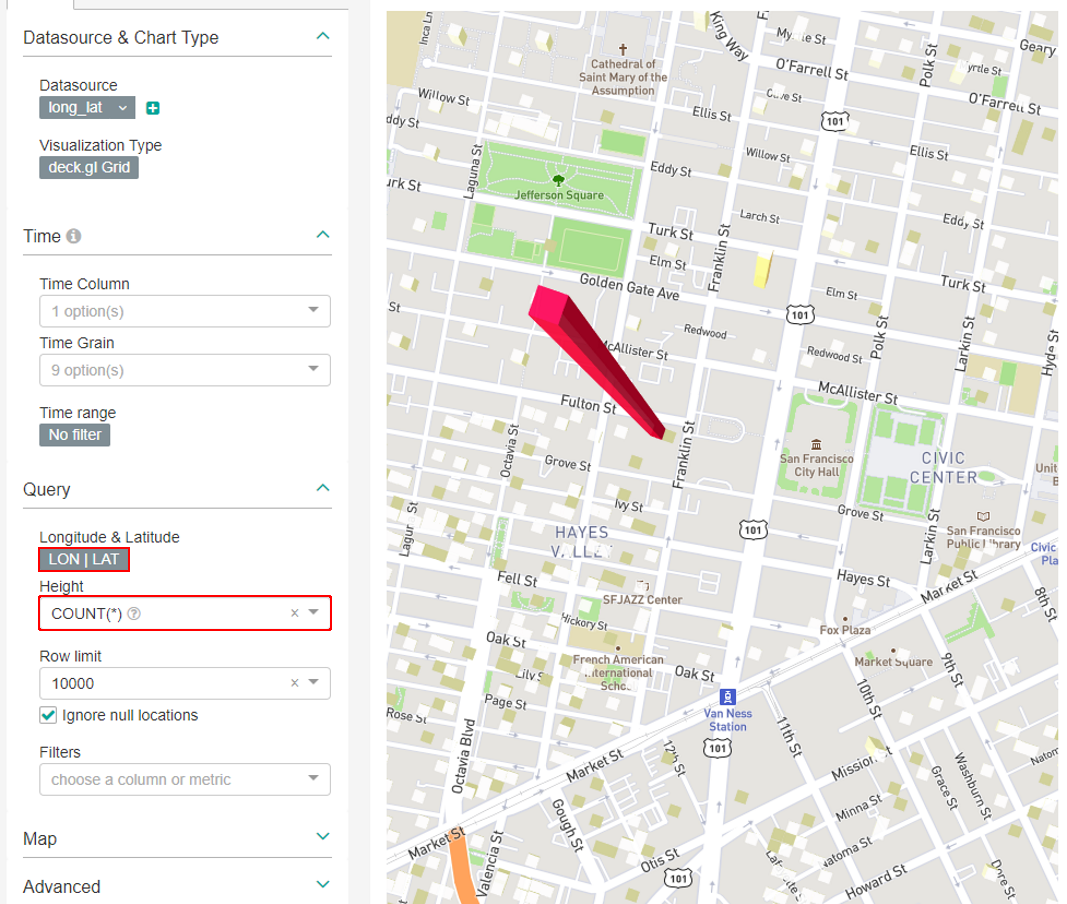Viewport: 1067px width, 904px height.
Task: Click the LON | LAT field
Action: (84, 559)
